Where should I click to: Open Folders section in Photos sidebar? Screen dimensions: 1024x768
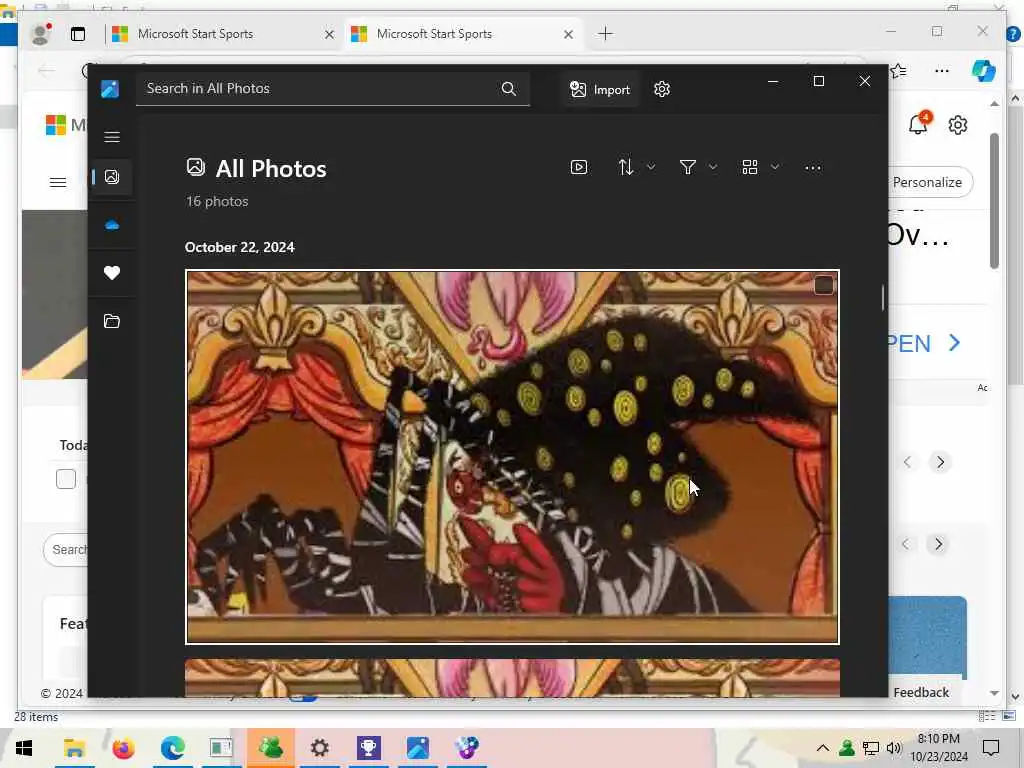(112, 321)
